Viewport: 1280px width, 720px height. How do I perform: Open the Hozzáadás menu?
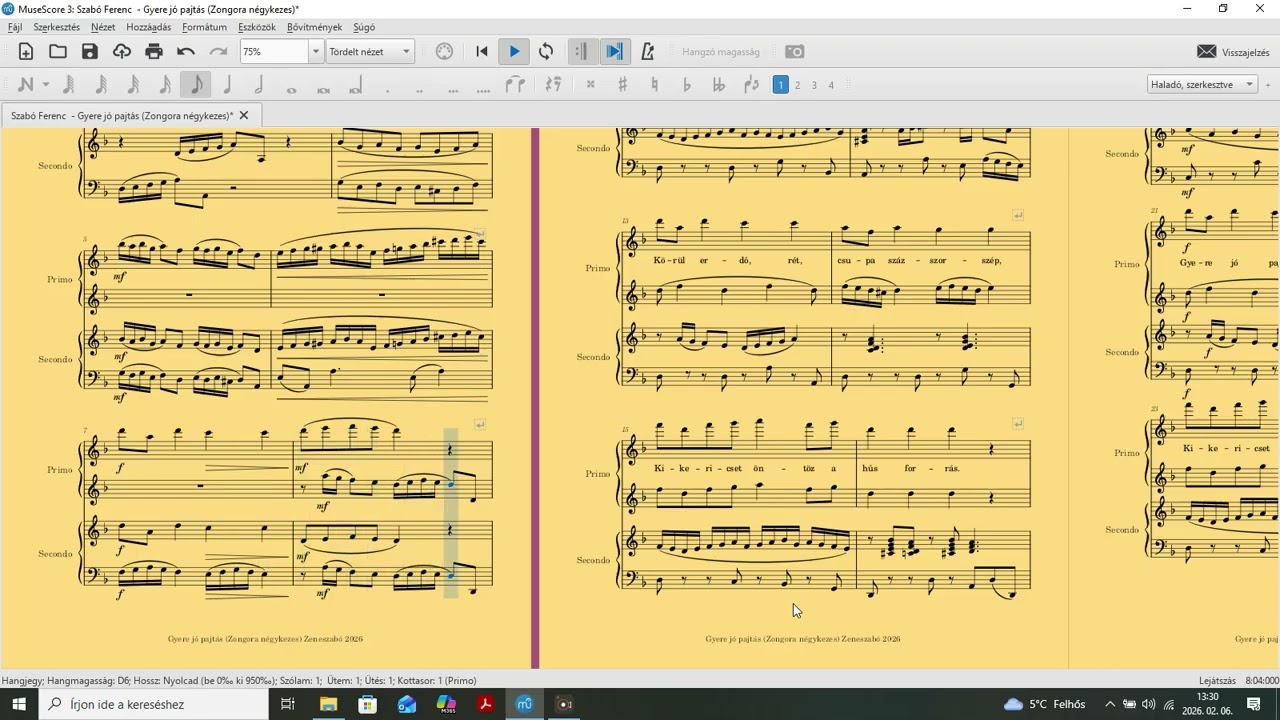click(150, 27)
